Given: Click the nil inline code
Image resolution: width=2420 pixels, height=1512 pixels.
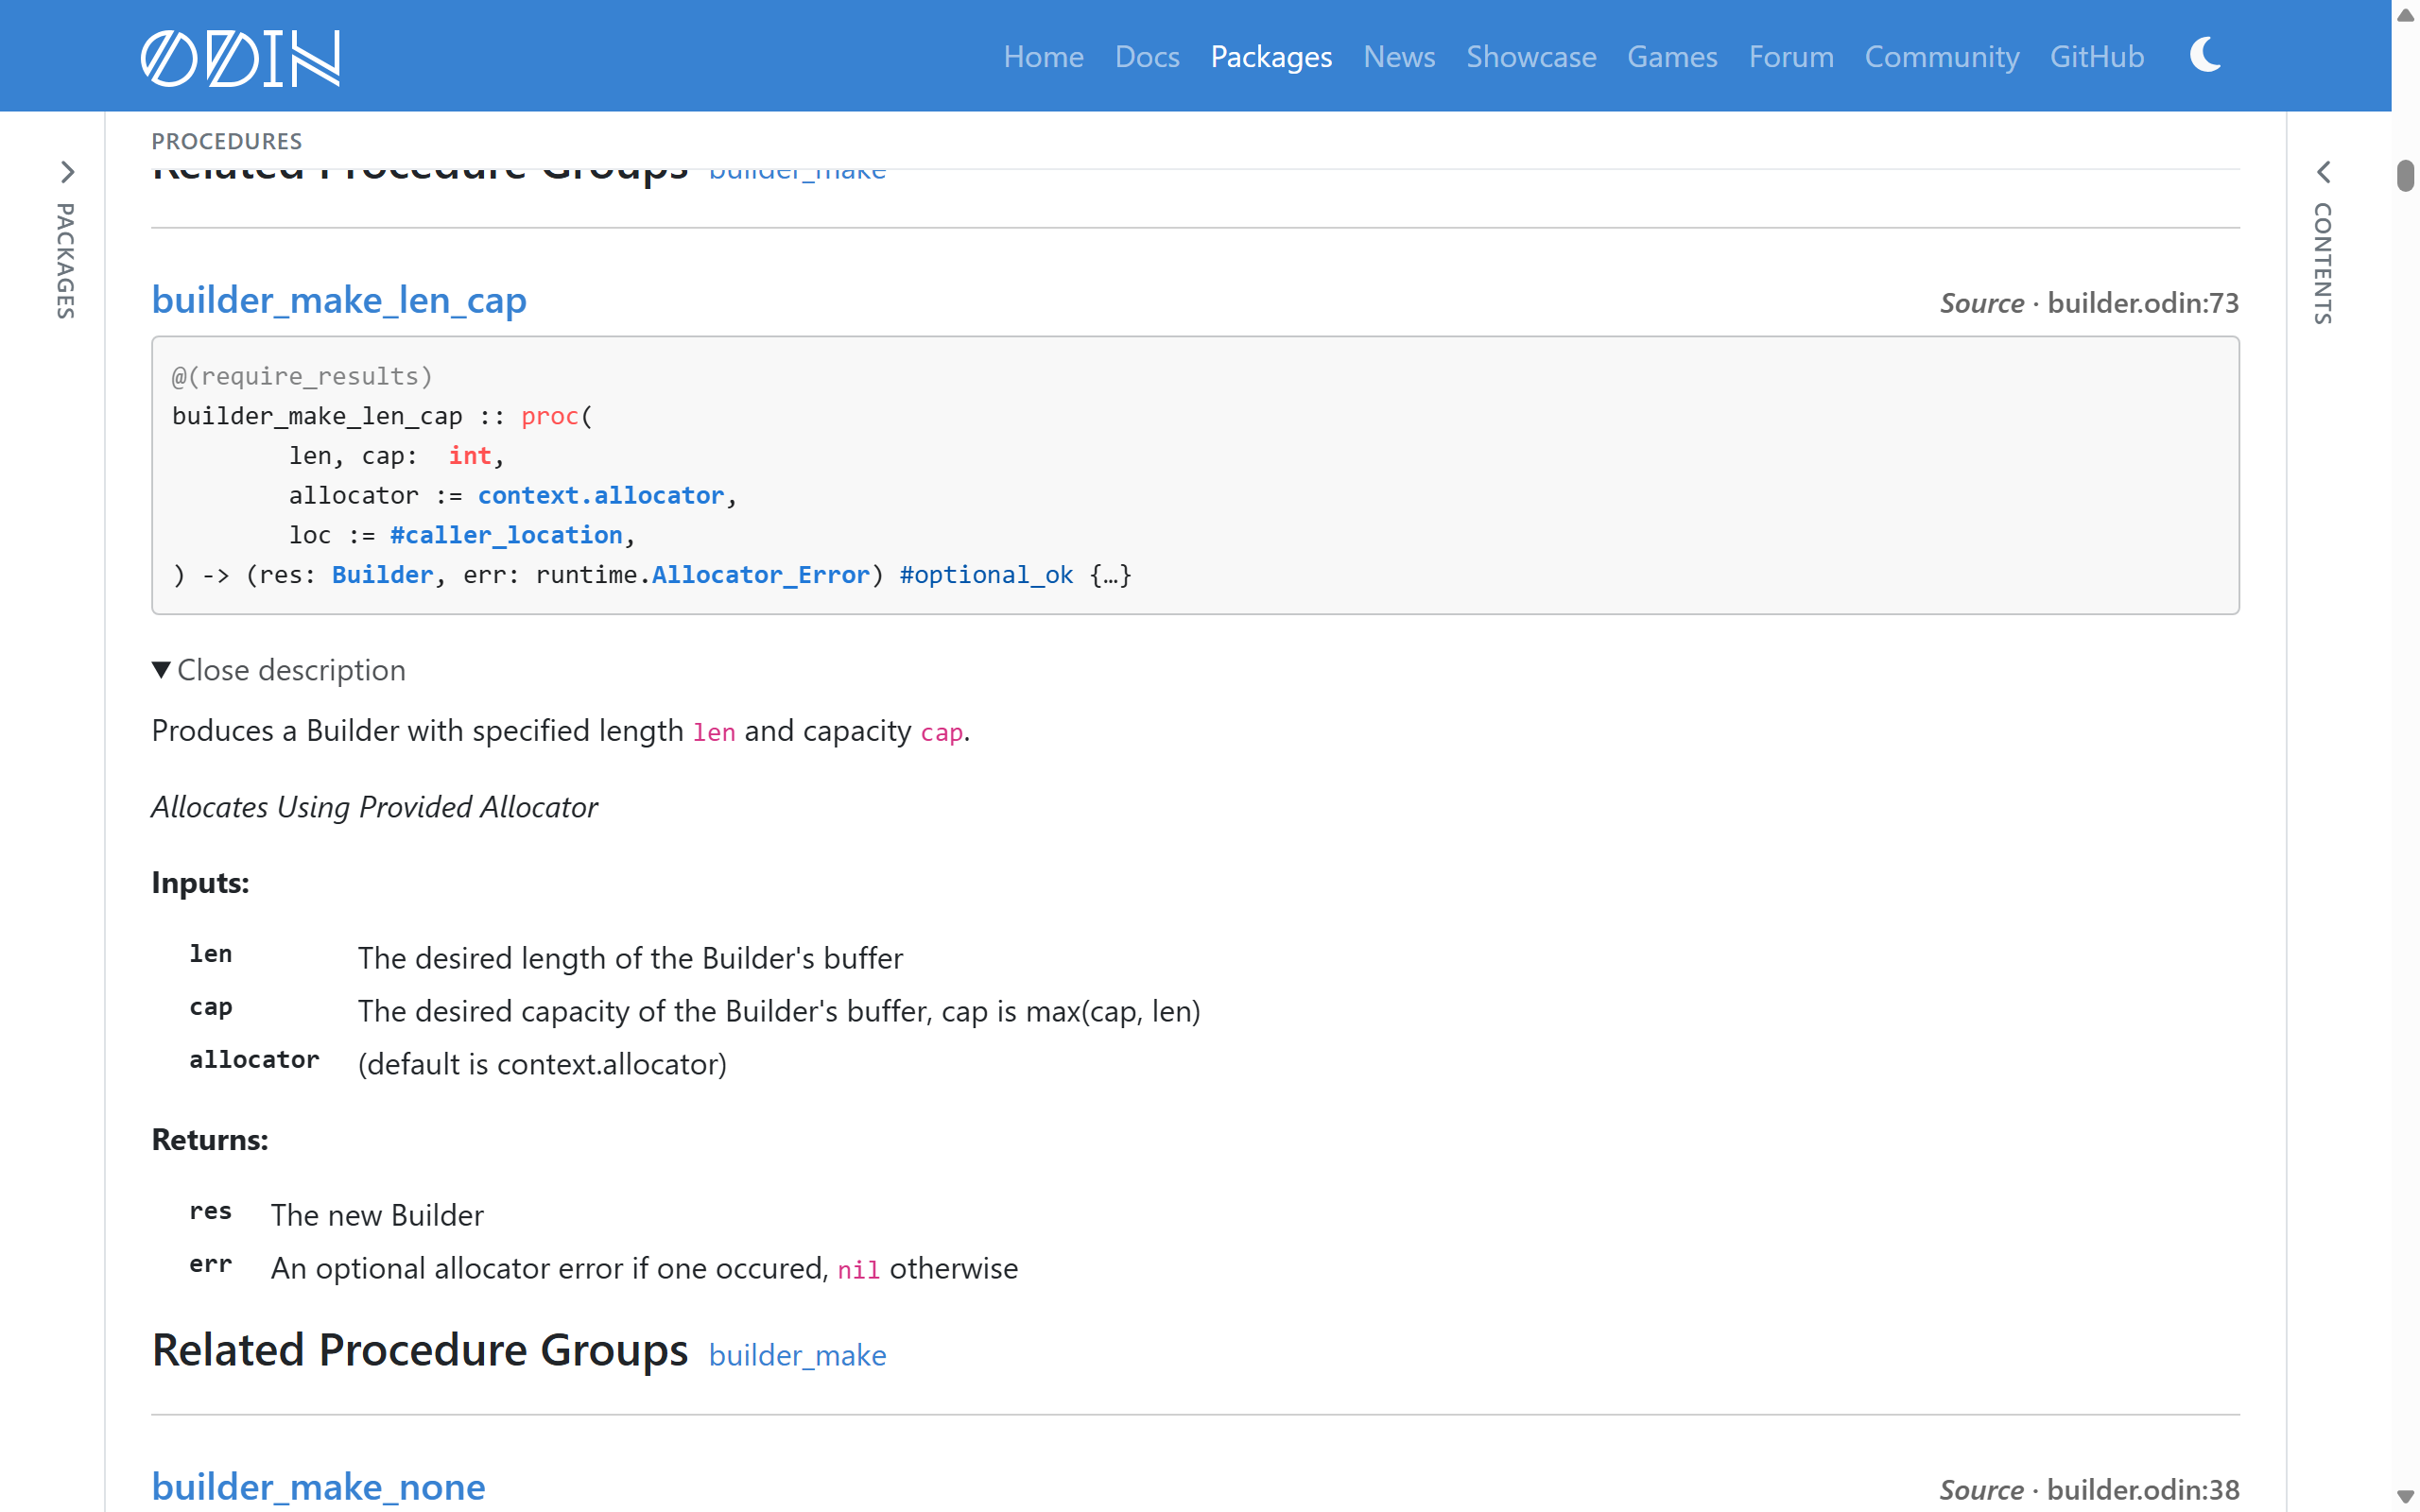Looking at the screenshot, I should point(858,1269).
